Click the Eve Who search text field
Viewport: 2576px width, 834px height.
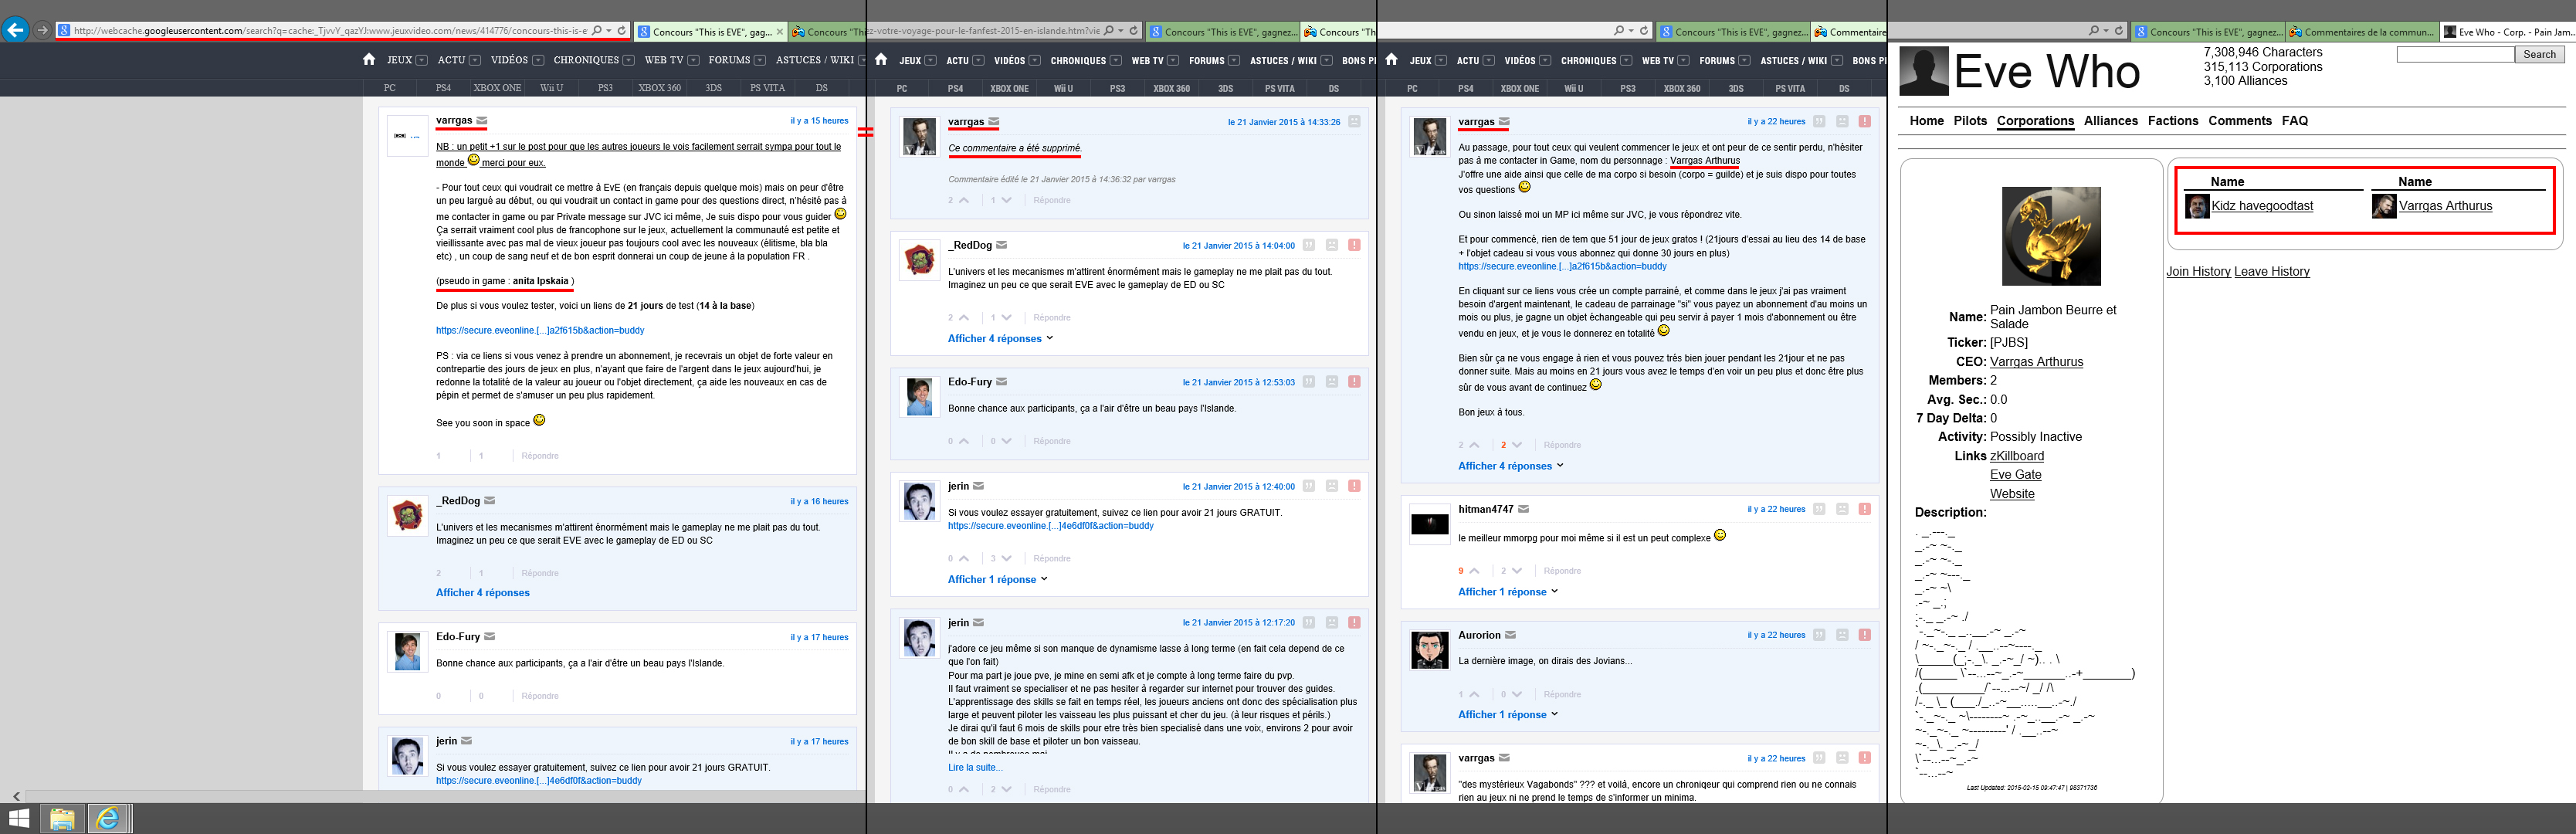[2455, 54]
